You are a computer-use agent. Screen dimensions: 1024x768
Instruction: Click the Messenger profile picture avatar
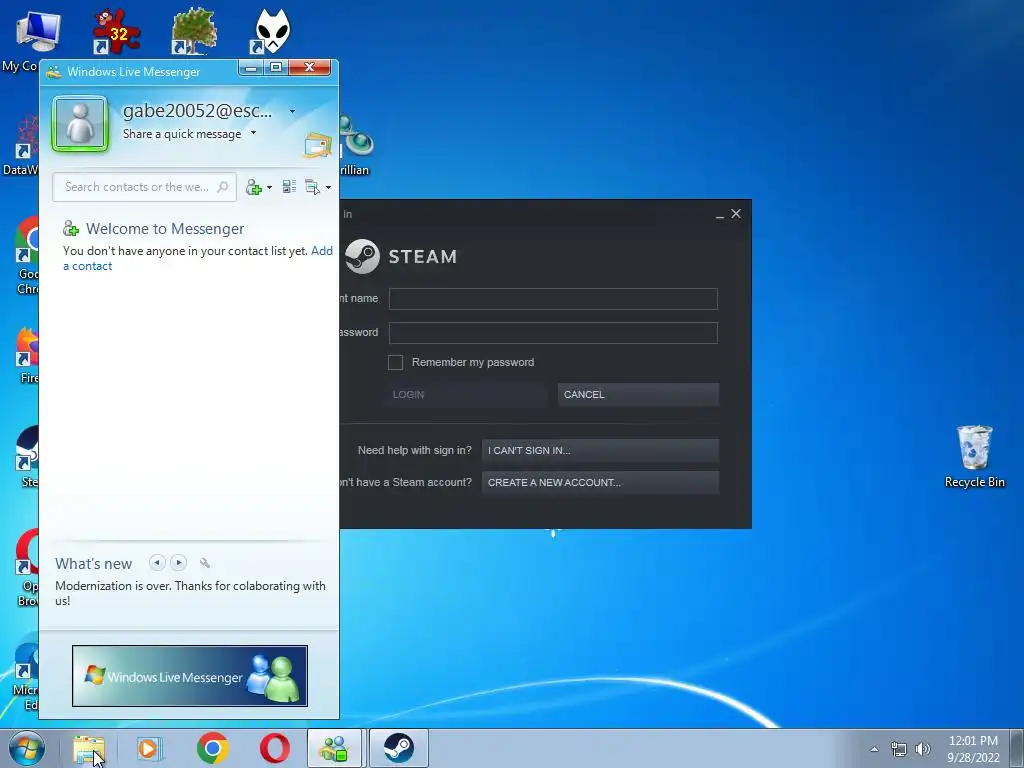tap(80, 123)
